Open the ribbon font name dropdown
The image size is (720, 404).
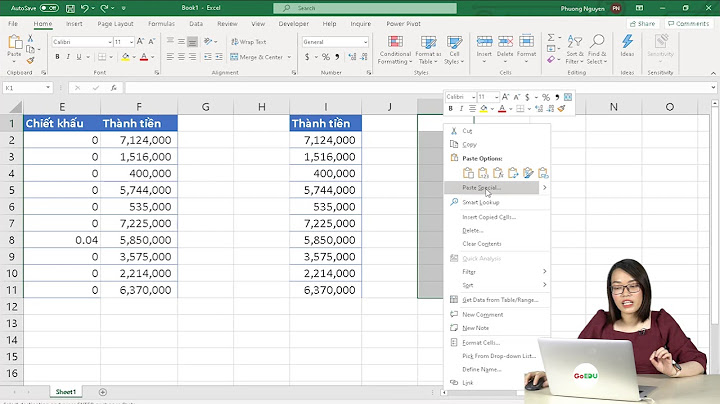coord(110,42)
